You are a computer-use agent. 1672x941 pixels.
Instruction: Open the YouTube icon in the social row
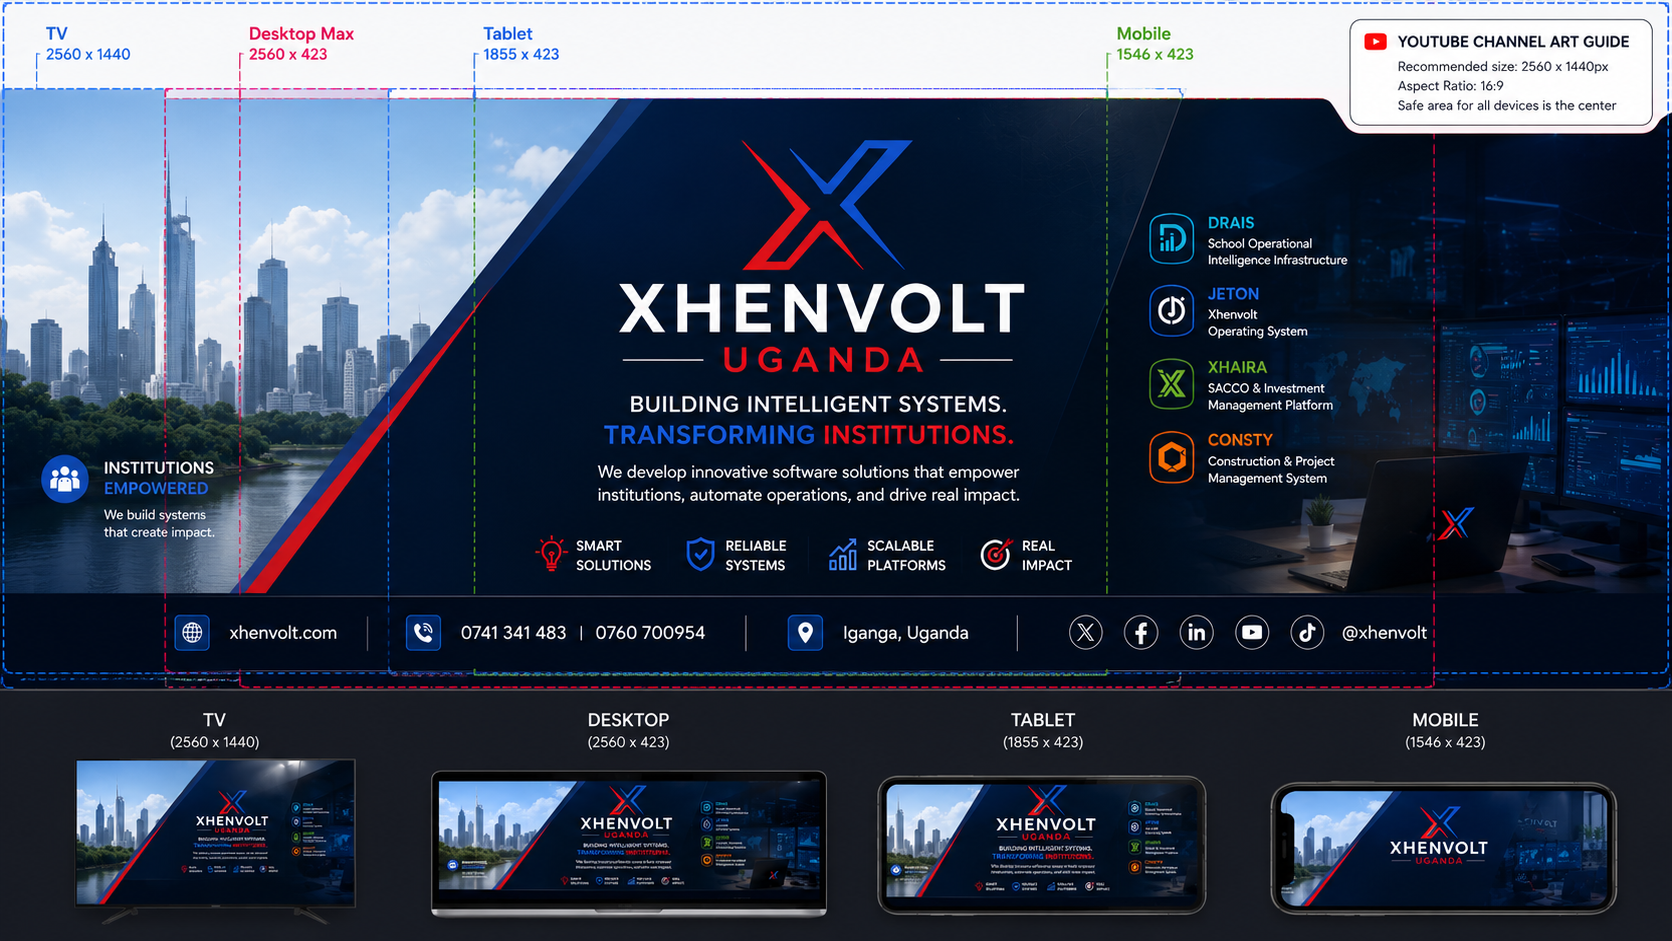coord(1252,632)
